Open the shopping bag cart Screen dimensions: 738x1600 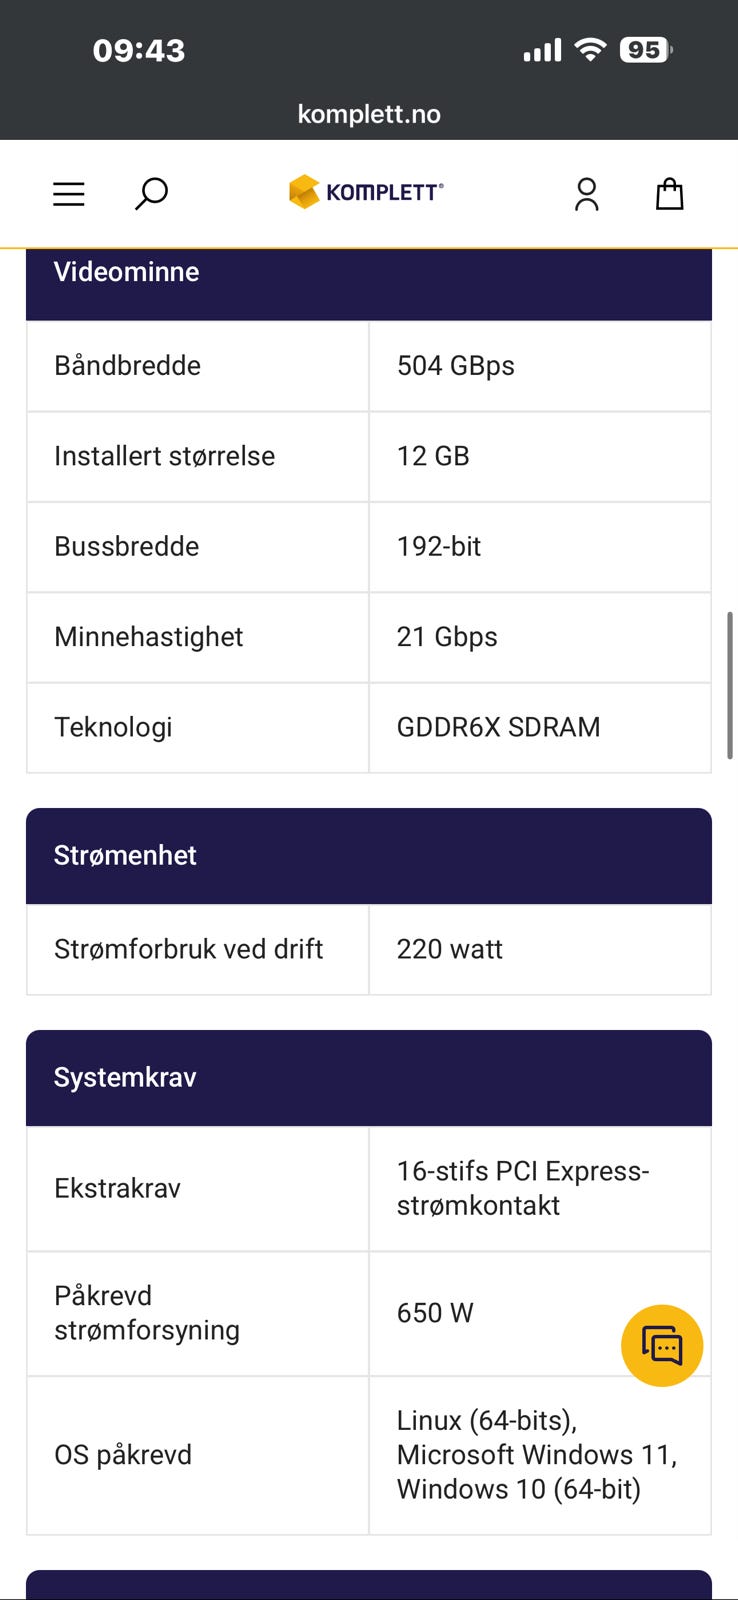pos(669,194)
